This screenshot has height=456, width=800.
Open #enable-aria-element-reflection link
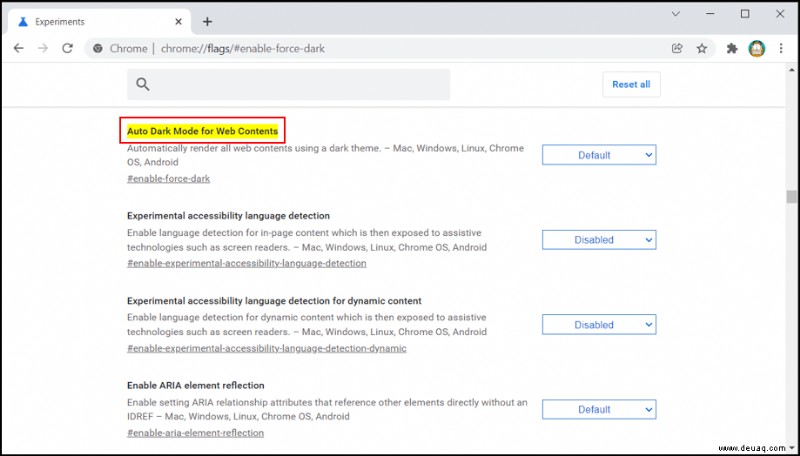195,433
